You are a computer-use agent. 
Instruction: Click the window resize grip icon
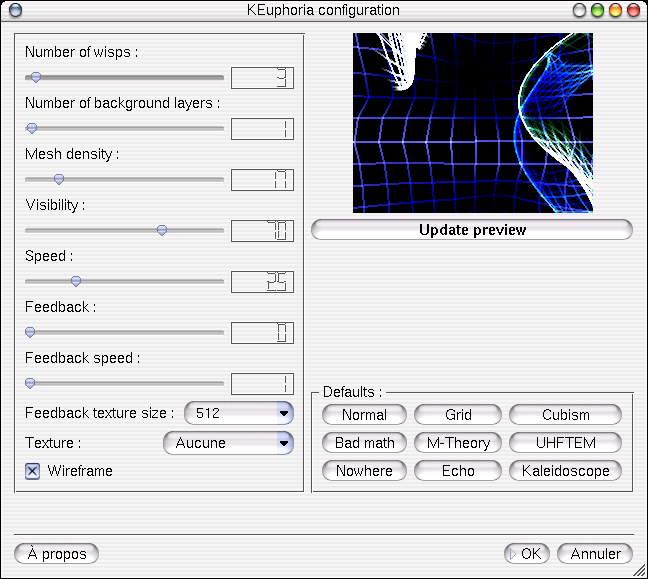pyautogui.click(x=640, y=571)
